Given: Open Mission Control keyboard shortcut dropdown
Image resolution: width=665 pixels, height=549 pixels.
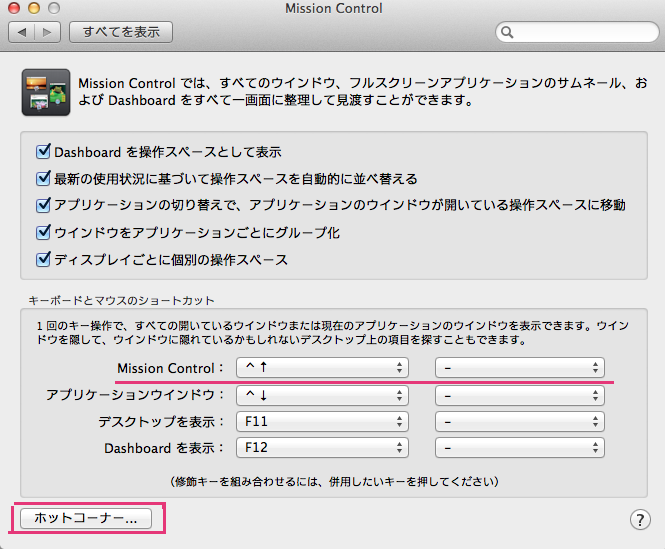Looking at the screenshot, I should 322,367.
